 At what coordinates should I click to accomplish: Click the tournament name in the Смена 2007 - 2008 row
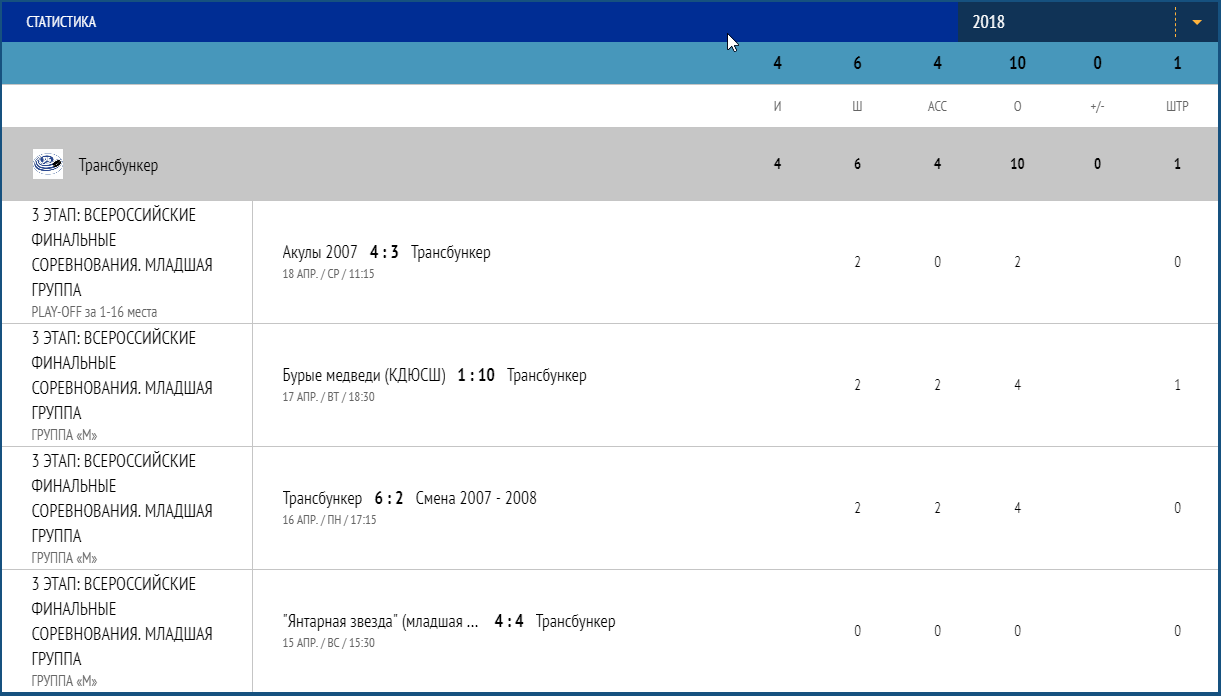click(x=122, y=499)
